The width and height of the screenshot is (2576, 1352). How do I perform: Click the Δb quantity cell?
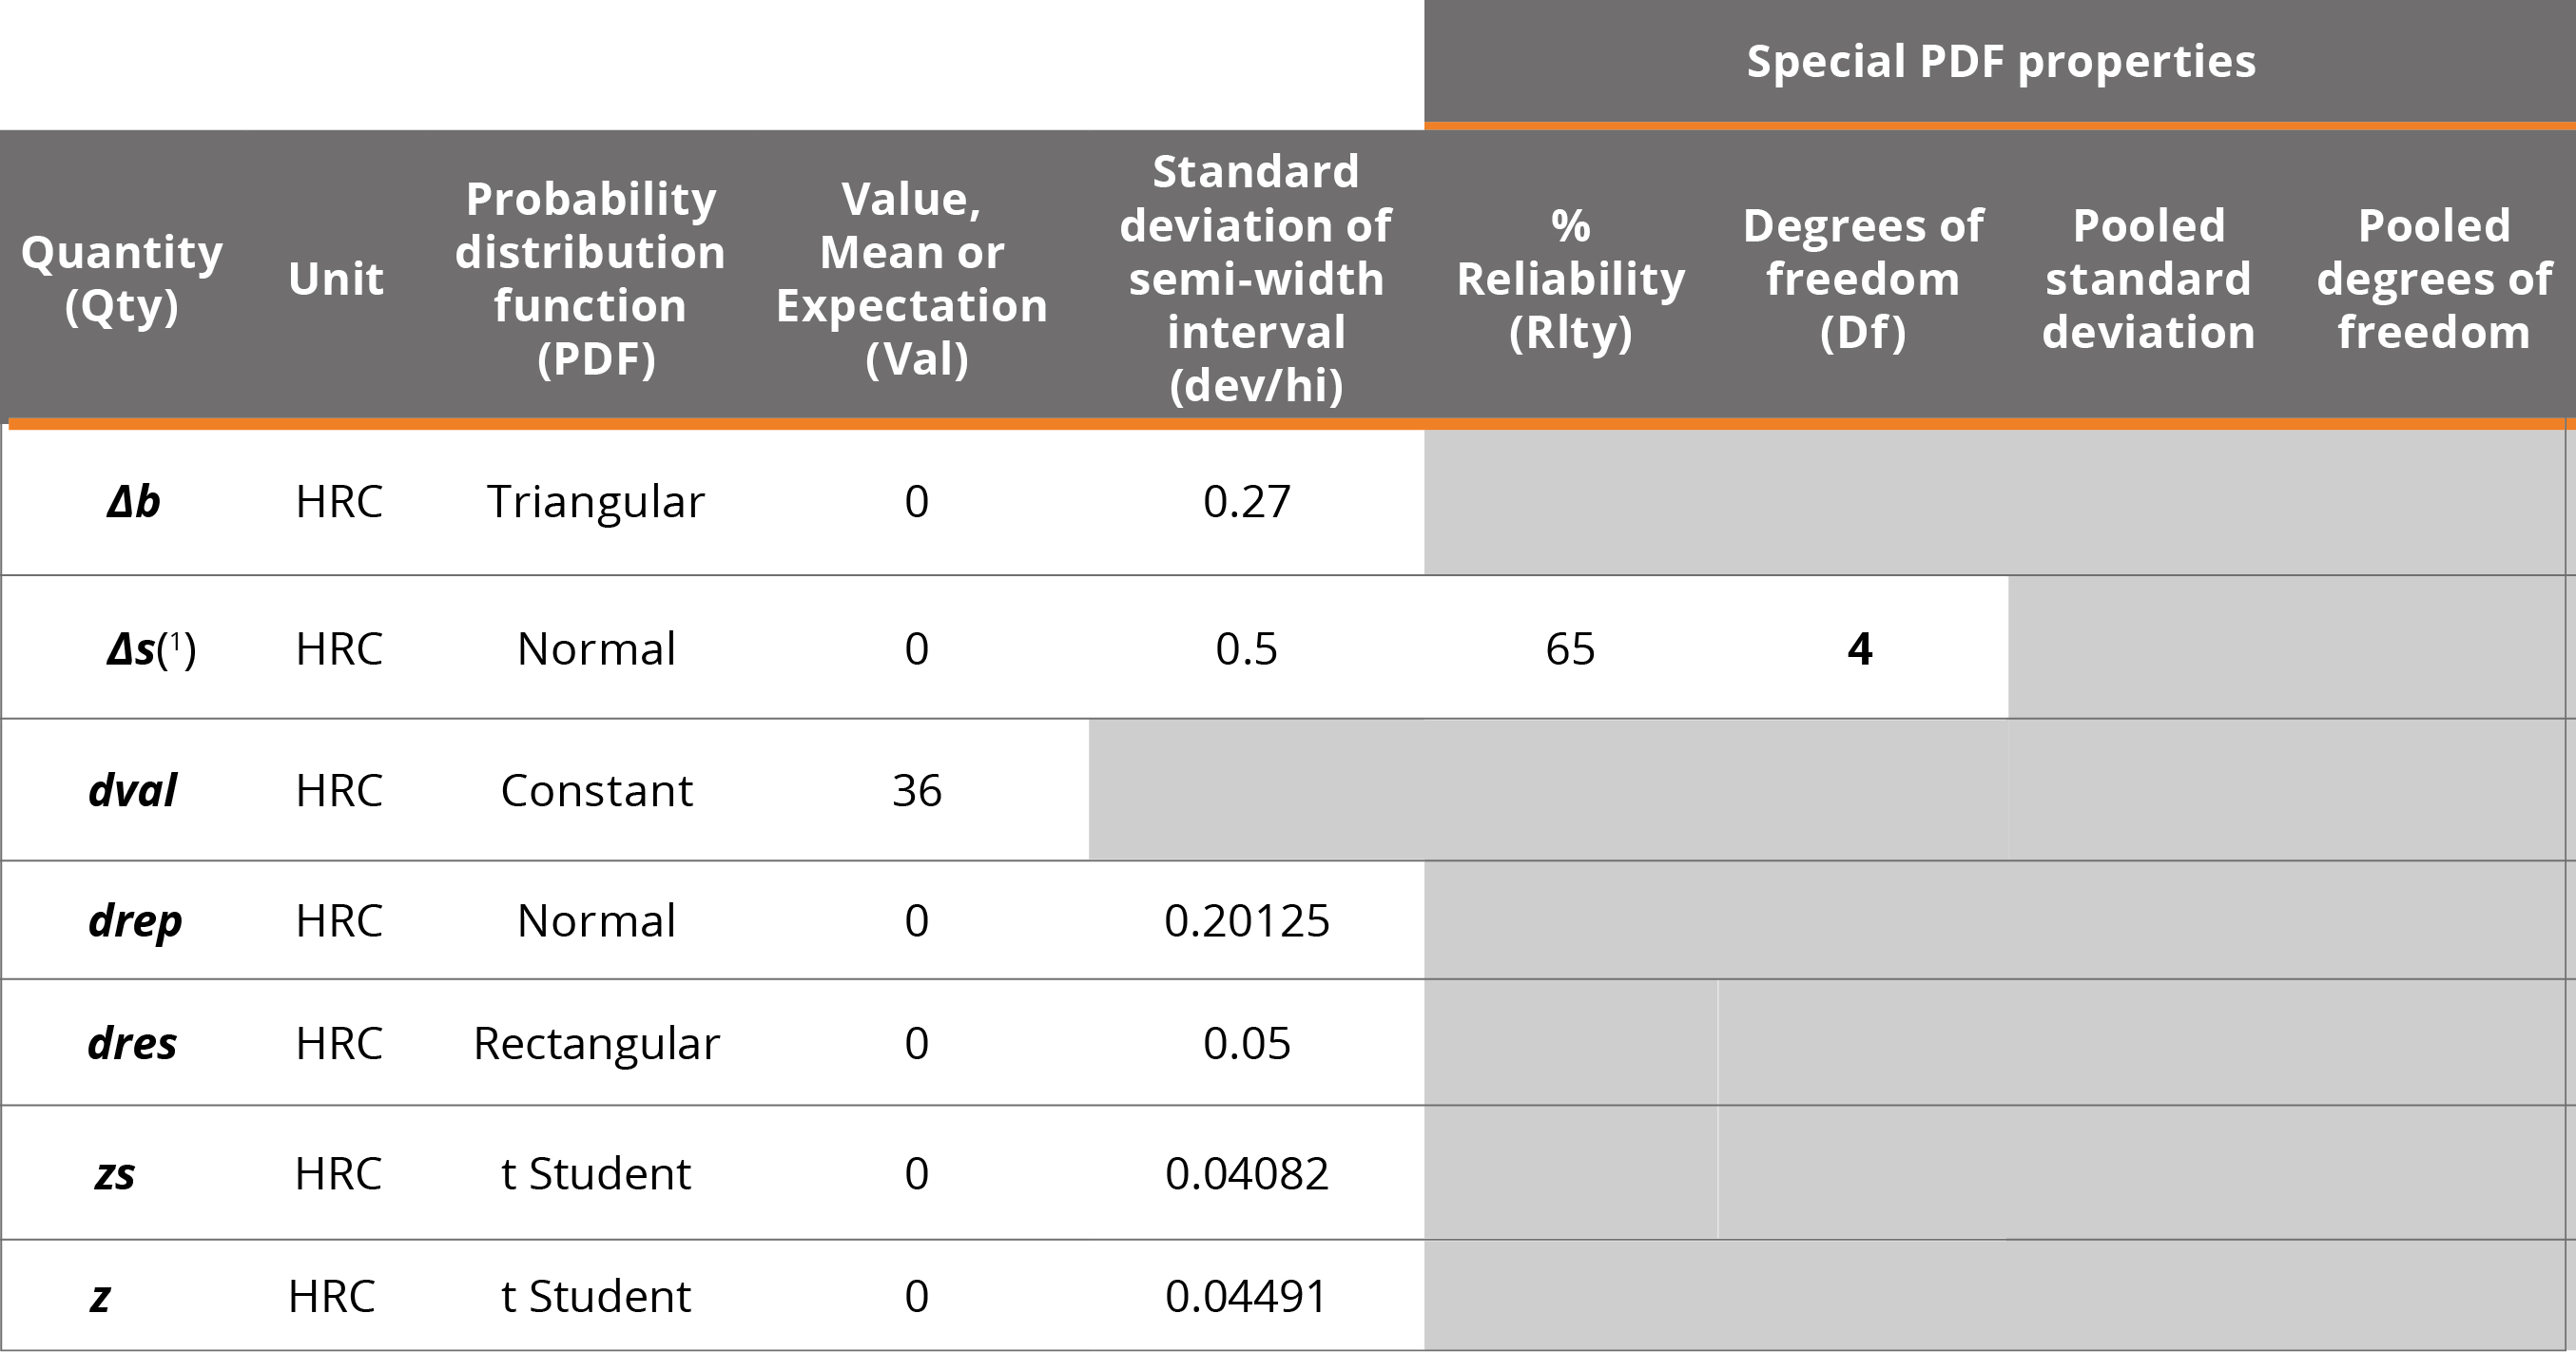[x=133, y=501]
